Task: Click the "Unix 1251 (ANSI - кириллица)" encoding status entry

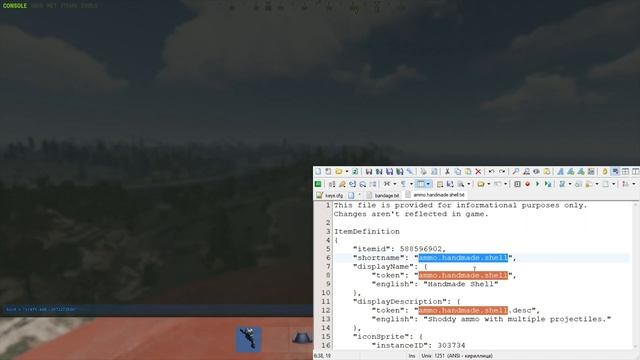Action: click(457, 356)
